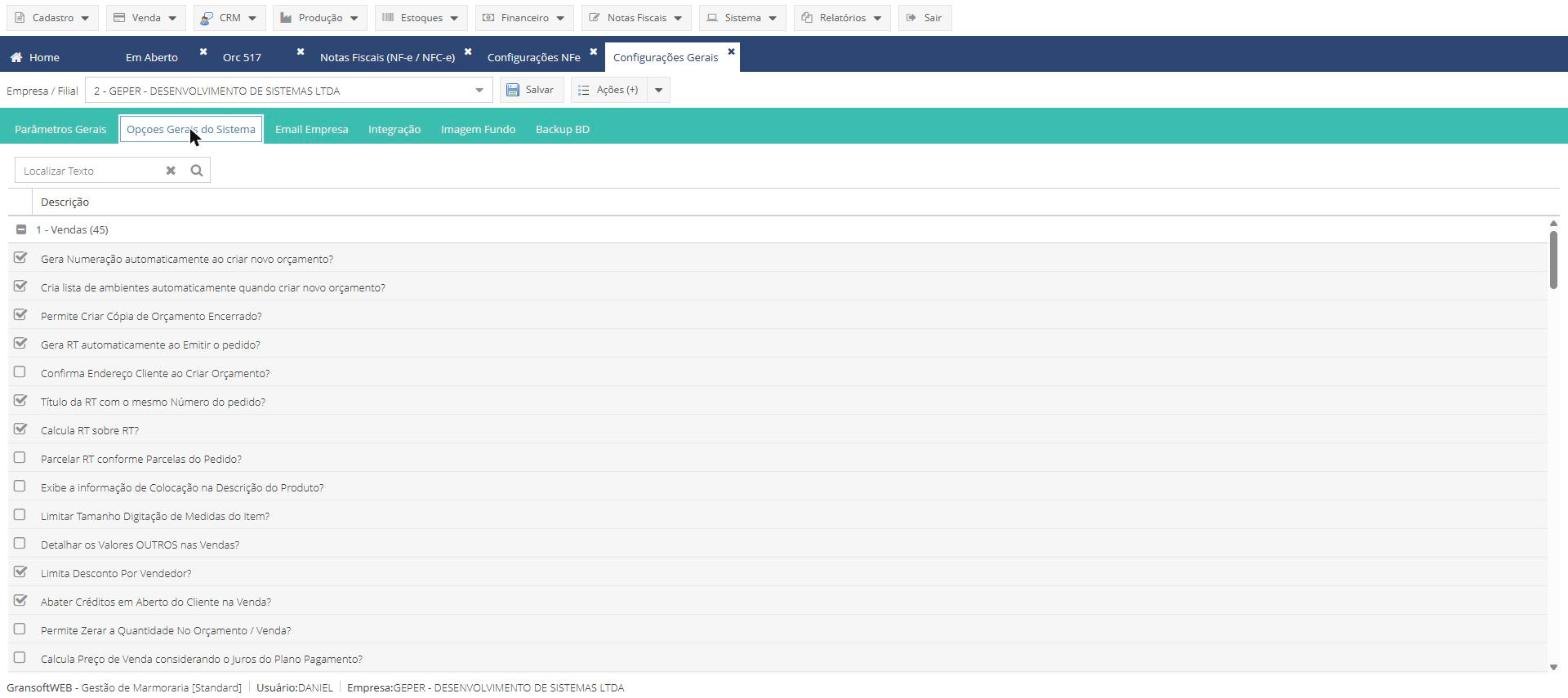Toggle Calcula RT sobre RT checkbox
Image resolution: width=1568 pixels, height=698 pixels.
[20, 430]
